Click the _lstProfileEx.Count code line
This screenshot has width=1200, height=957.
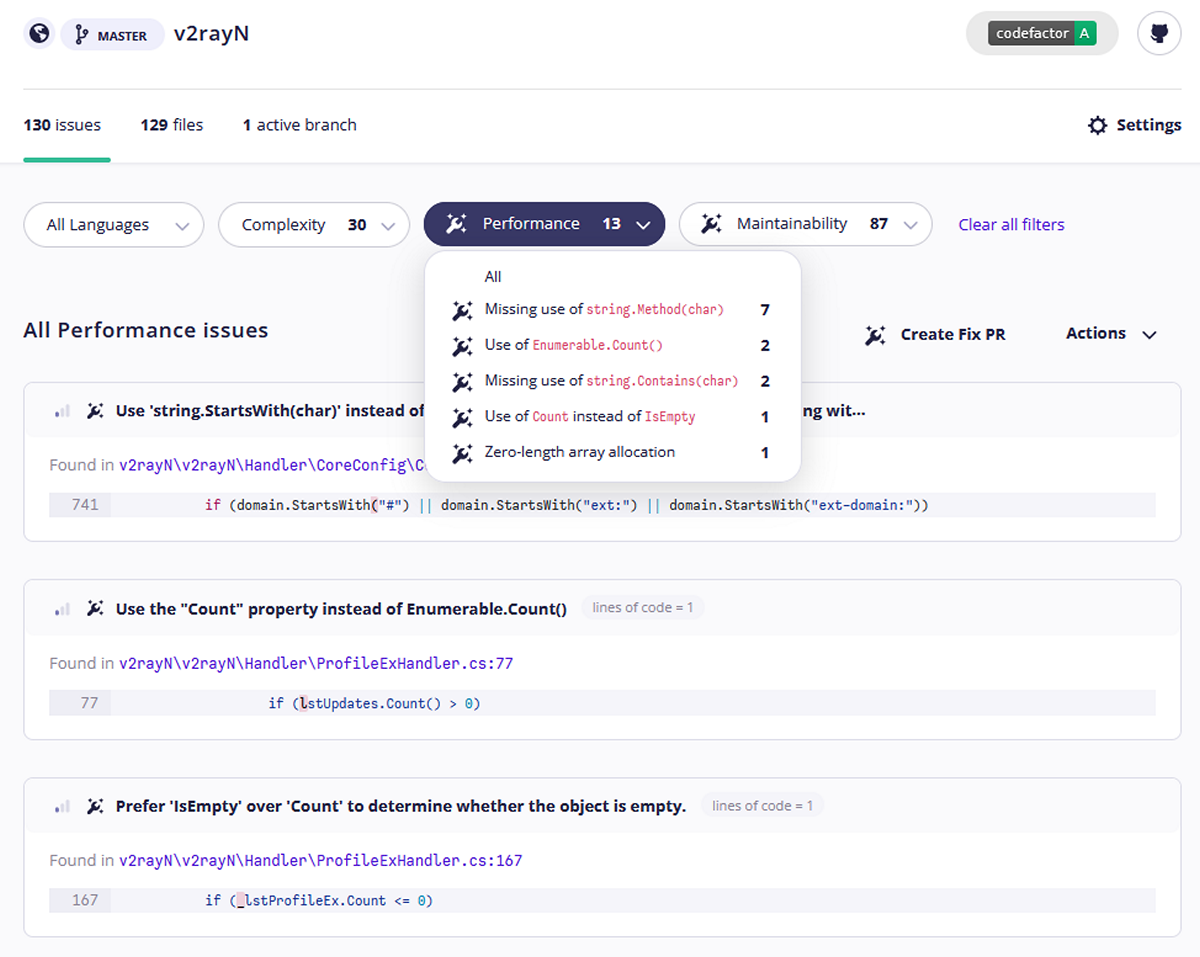(319, 900)
